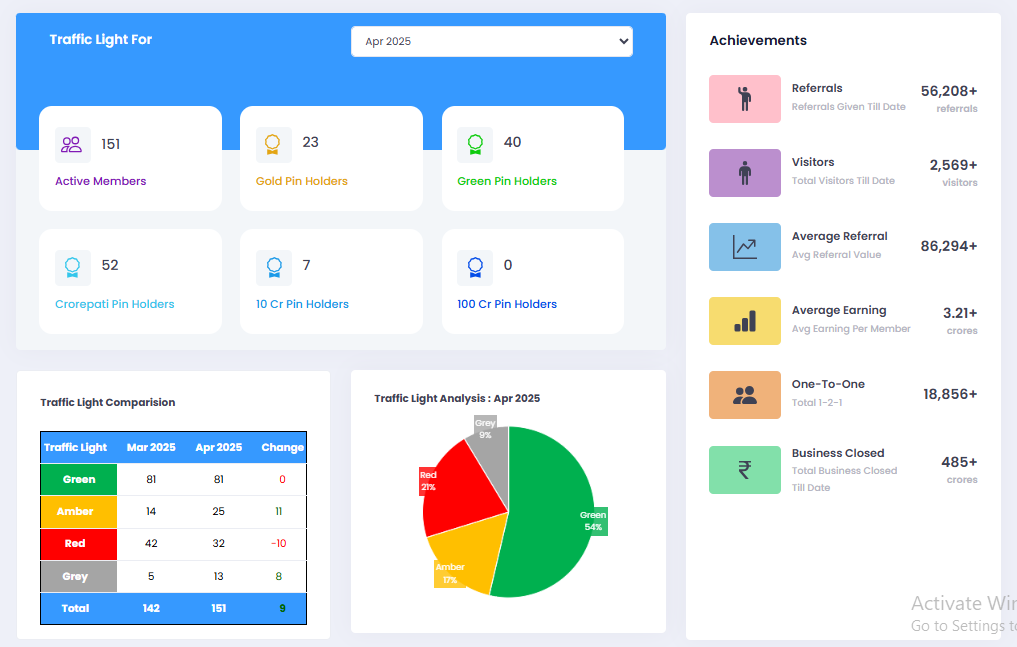Click the Green Pin Holders badge icon
The width and height of the screenshot is (1017, 647).
(475, 144)
